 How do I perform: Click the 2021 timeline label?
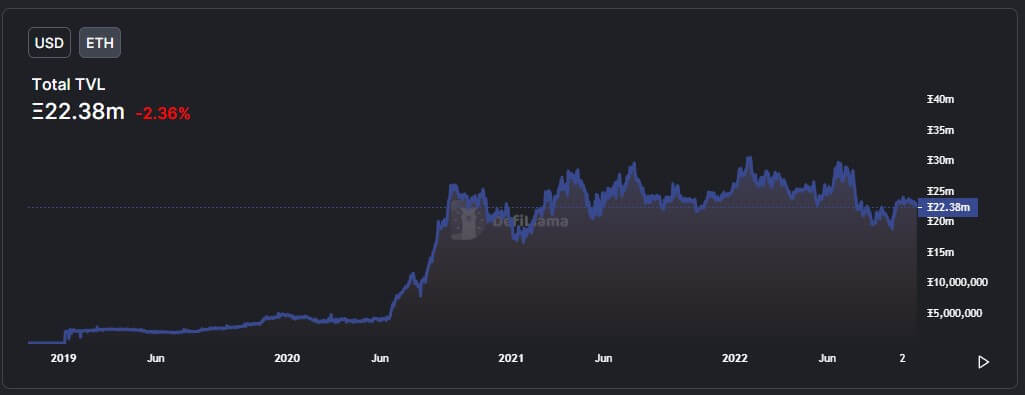[511, 358]
